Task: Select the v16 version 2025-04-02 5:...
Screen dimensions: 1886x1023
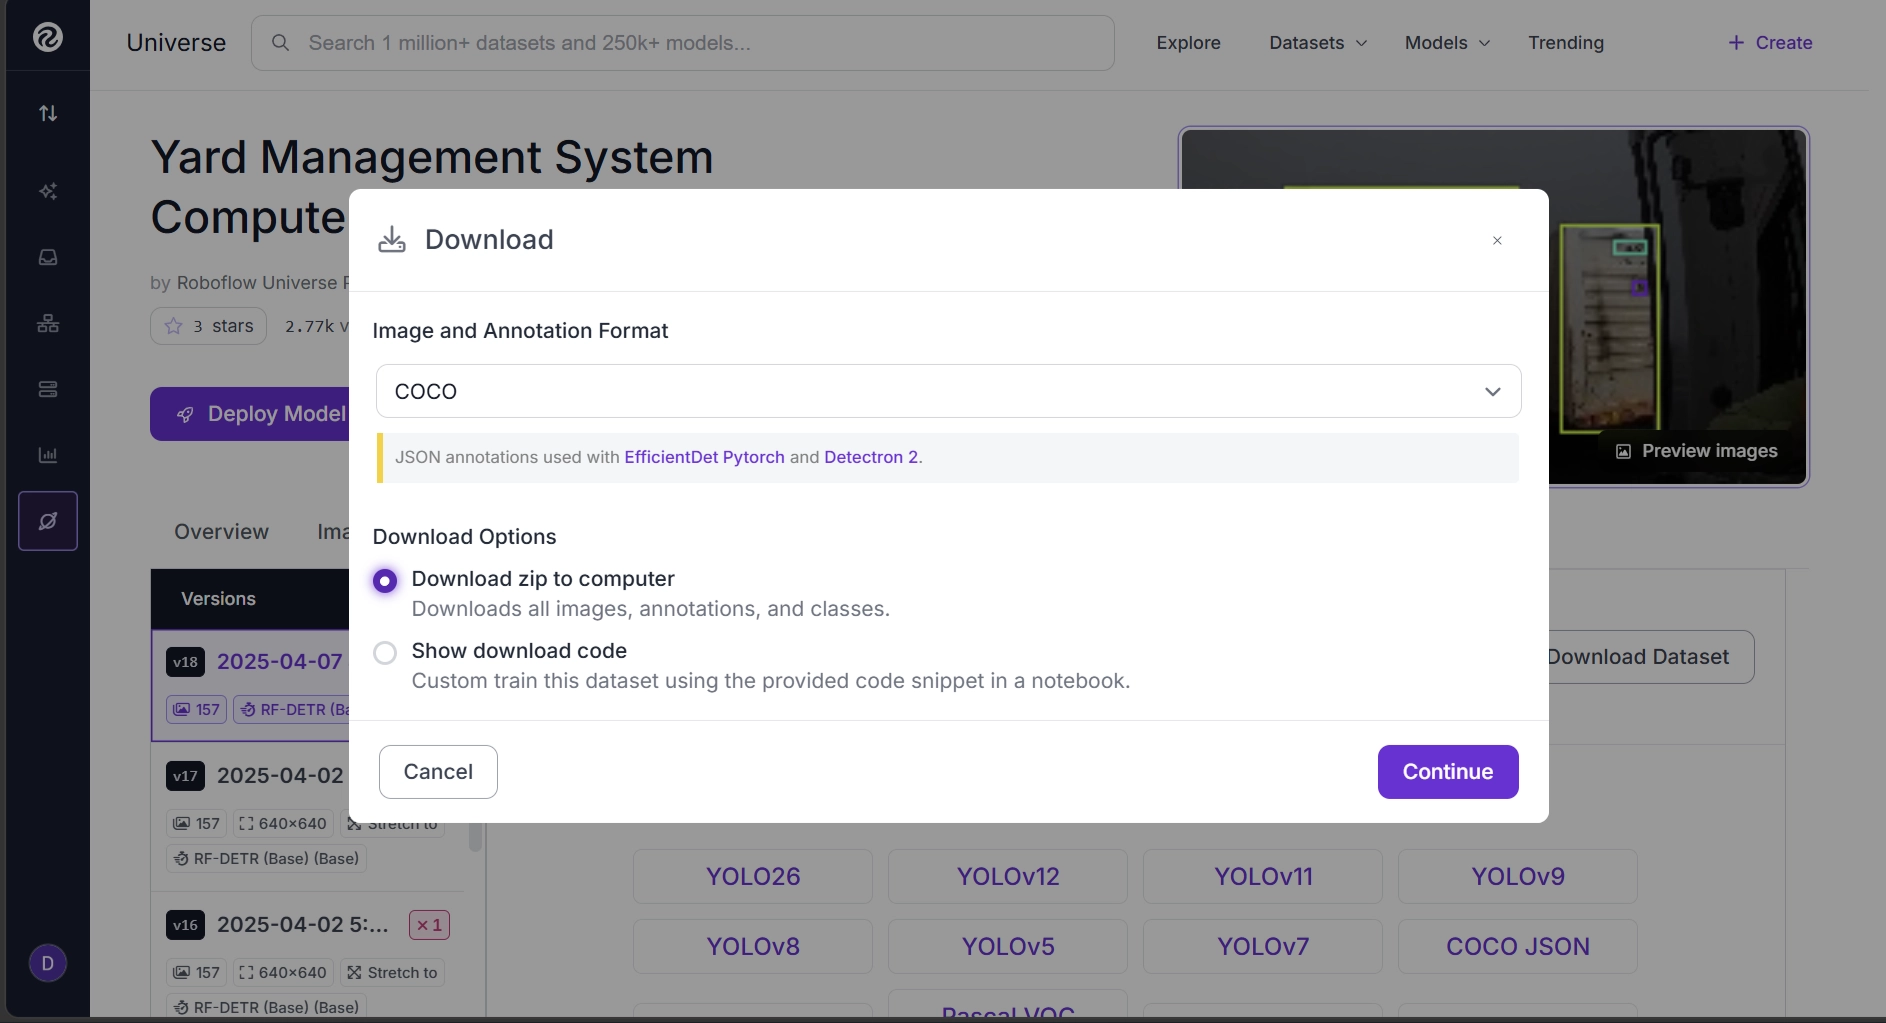Action: point(303,925)
